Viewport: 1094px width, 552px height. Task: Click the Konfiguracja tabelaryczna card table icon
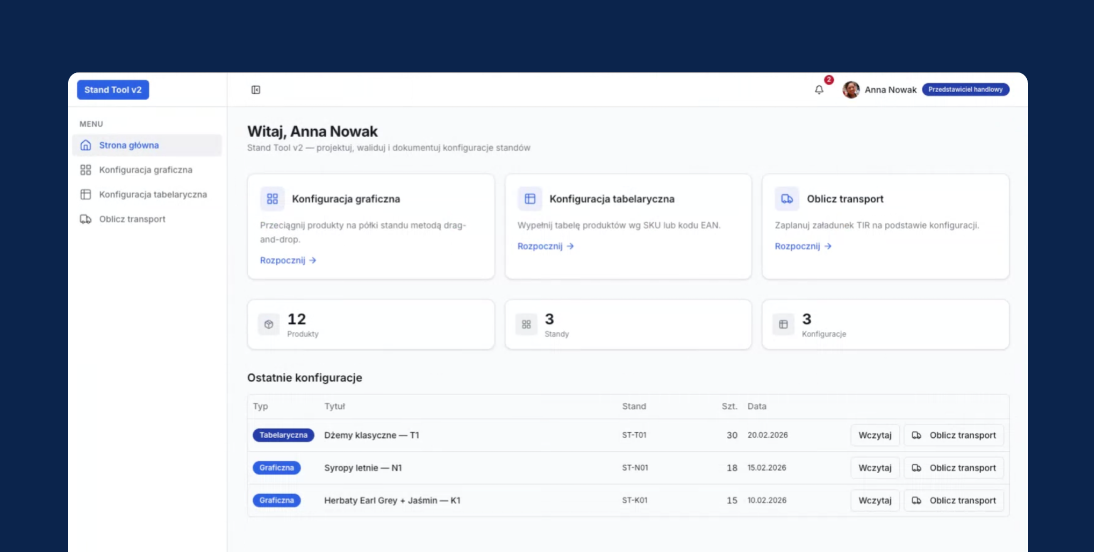coord(530,199)
